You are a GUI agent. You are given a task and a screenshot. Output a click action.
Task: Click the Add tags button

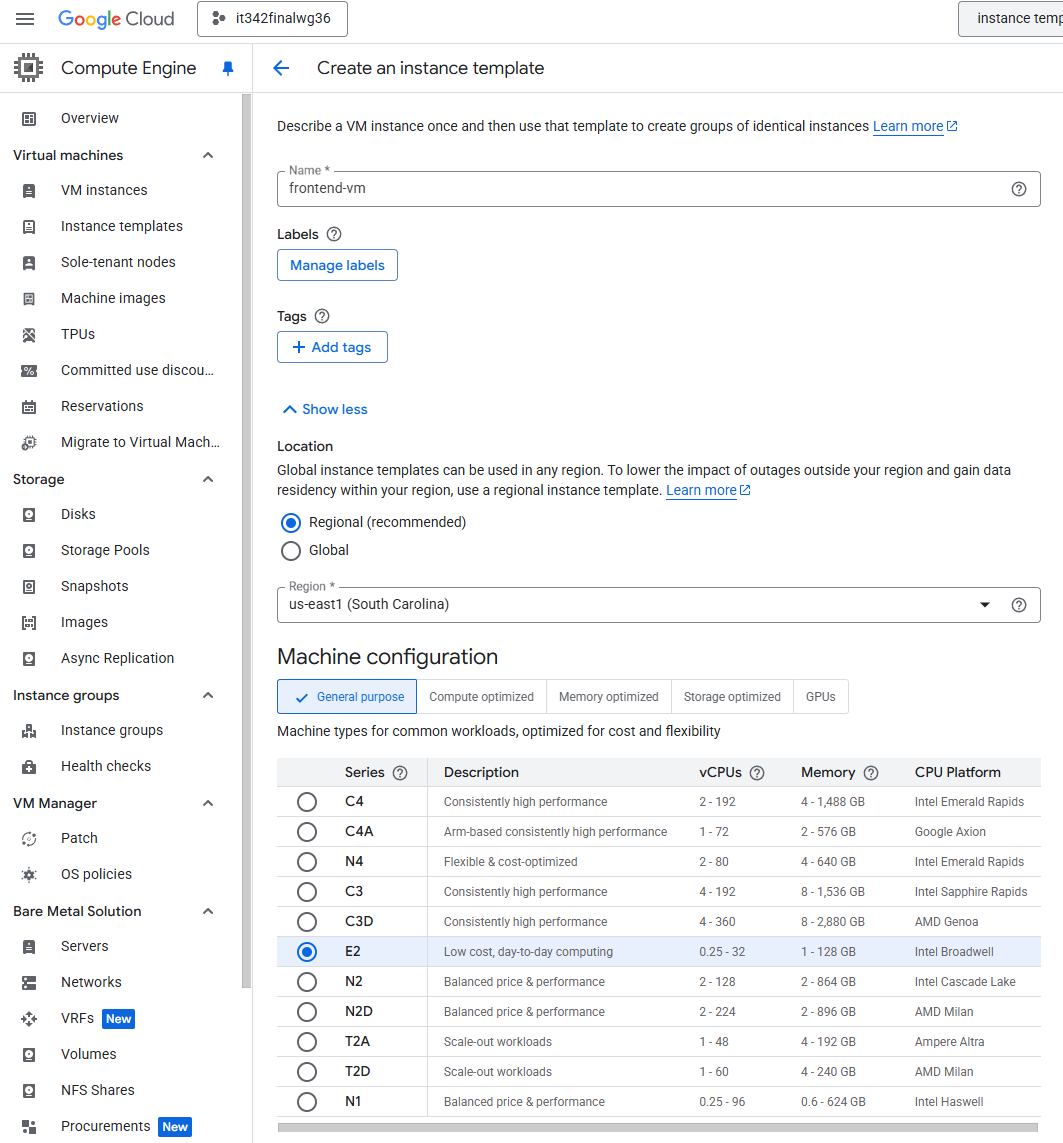pyautogui.click(x=332, y=347)
